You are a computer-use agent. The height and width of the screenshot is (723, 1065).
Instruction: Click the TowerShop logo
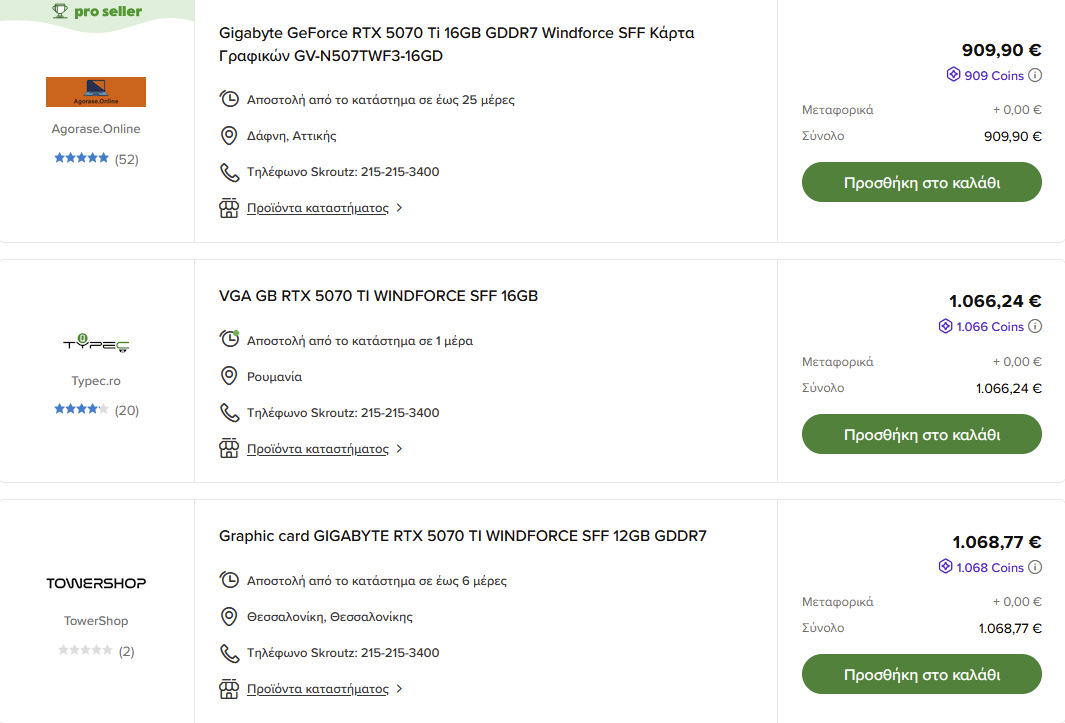96,583
